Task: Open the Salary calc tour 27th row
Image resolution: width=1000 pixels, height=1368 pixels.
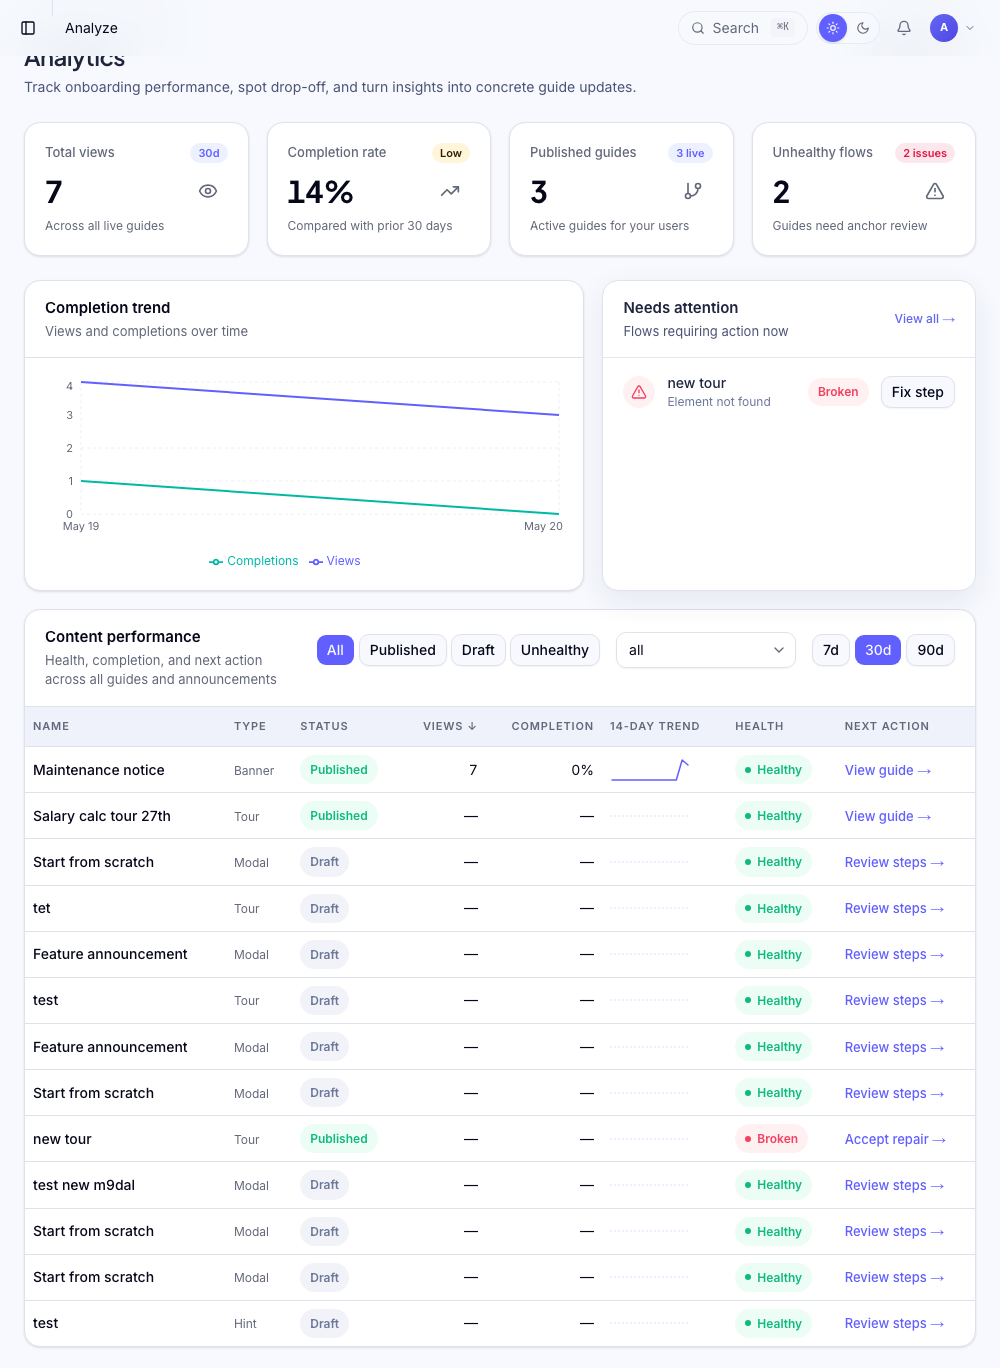Action: pyautogui.click(x=500, y=816)
